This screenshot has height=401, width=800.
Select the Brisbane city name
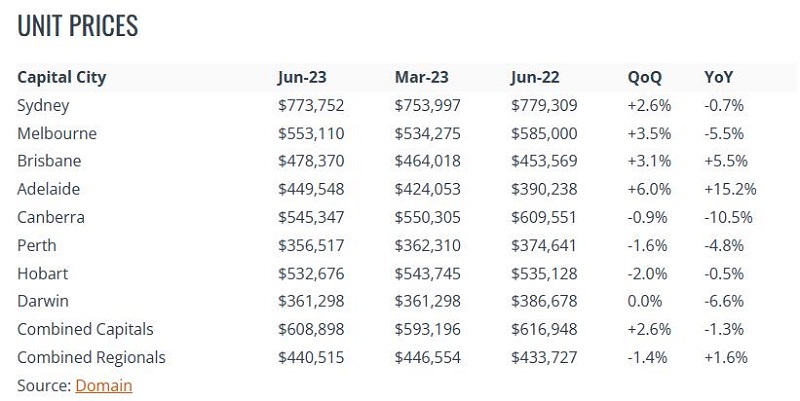coord(49,161)
